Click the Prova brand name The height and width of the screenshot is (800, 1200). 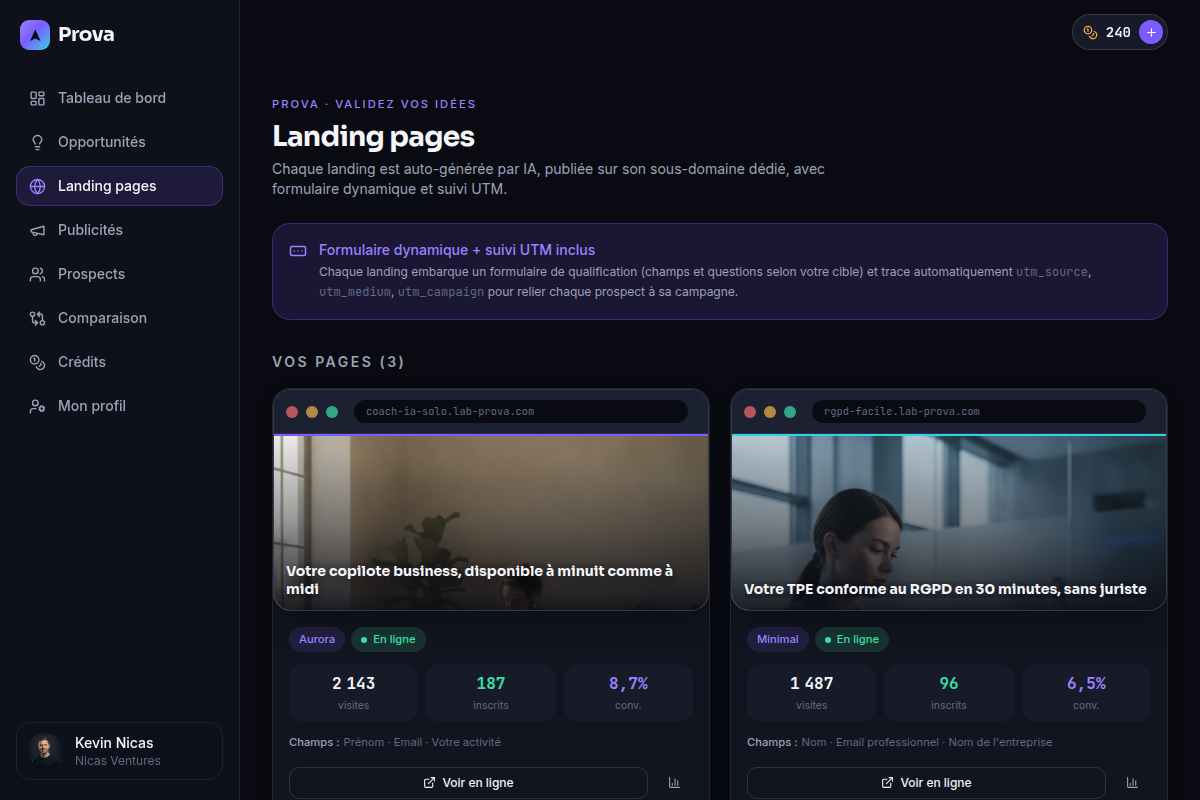86,35
